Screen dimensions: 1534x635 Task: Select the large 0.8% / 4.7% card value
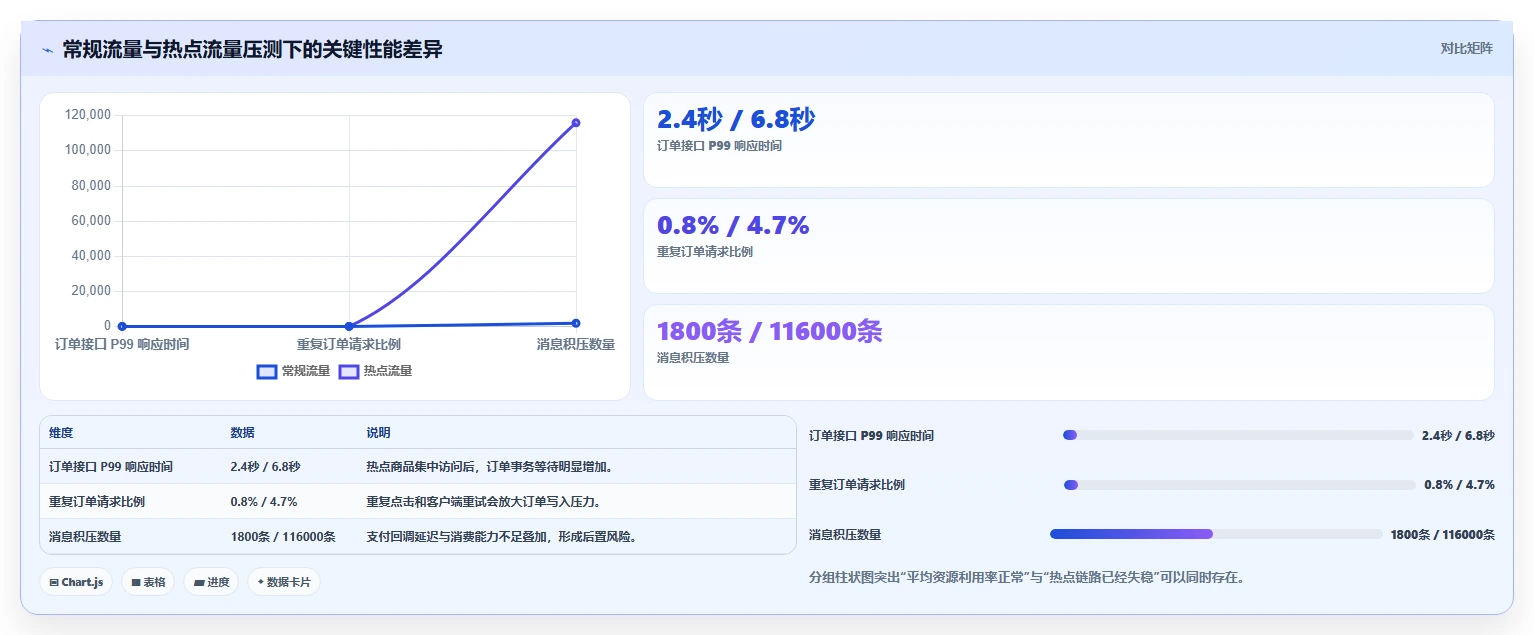(733, 226)
